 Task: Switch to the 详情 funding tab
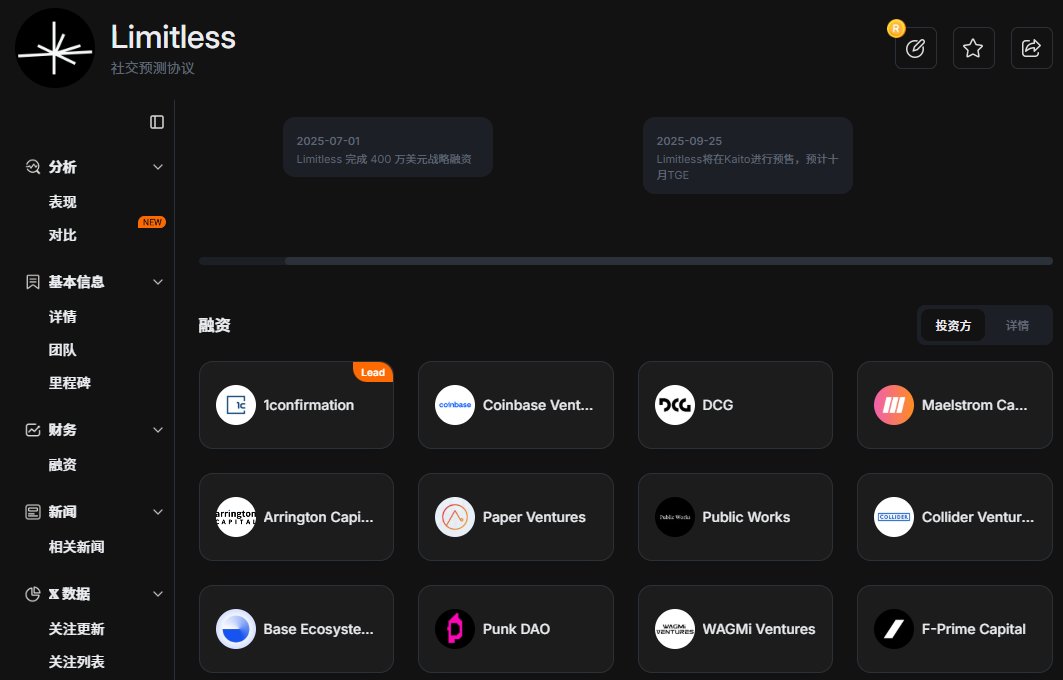(1017, 325)
